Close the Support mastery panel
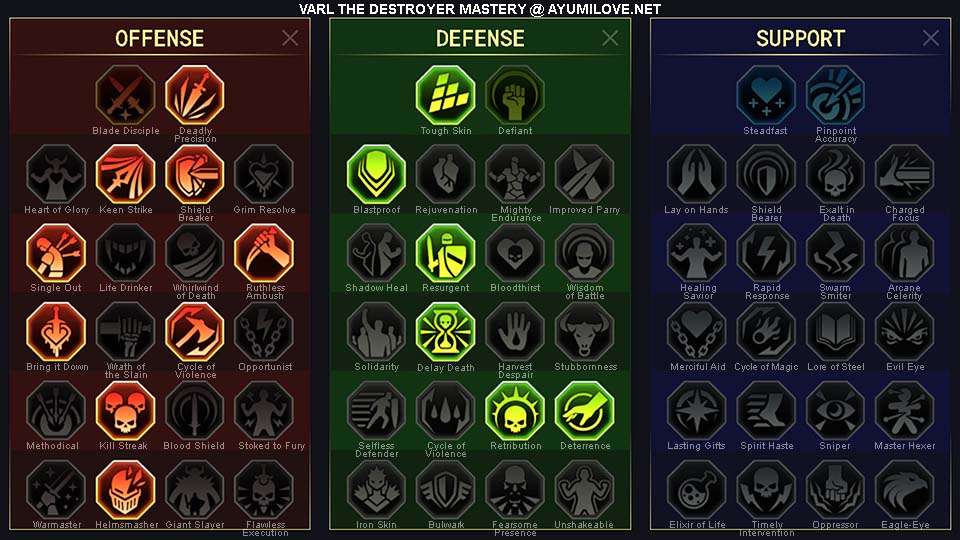960x540 pixels. pos(931,38)
